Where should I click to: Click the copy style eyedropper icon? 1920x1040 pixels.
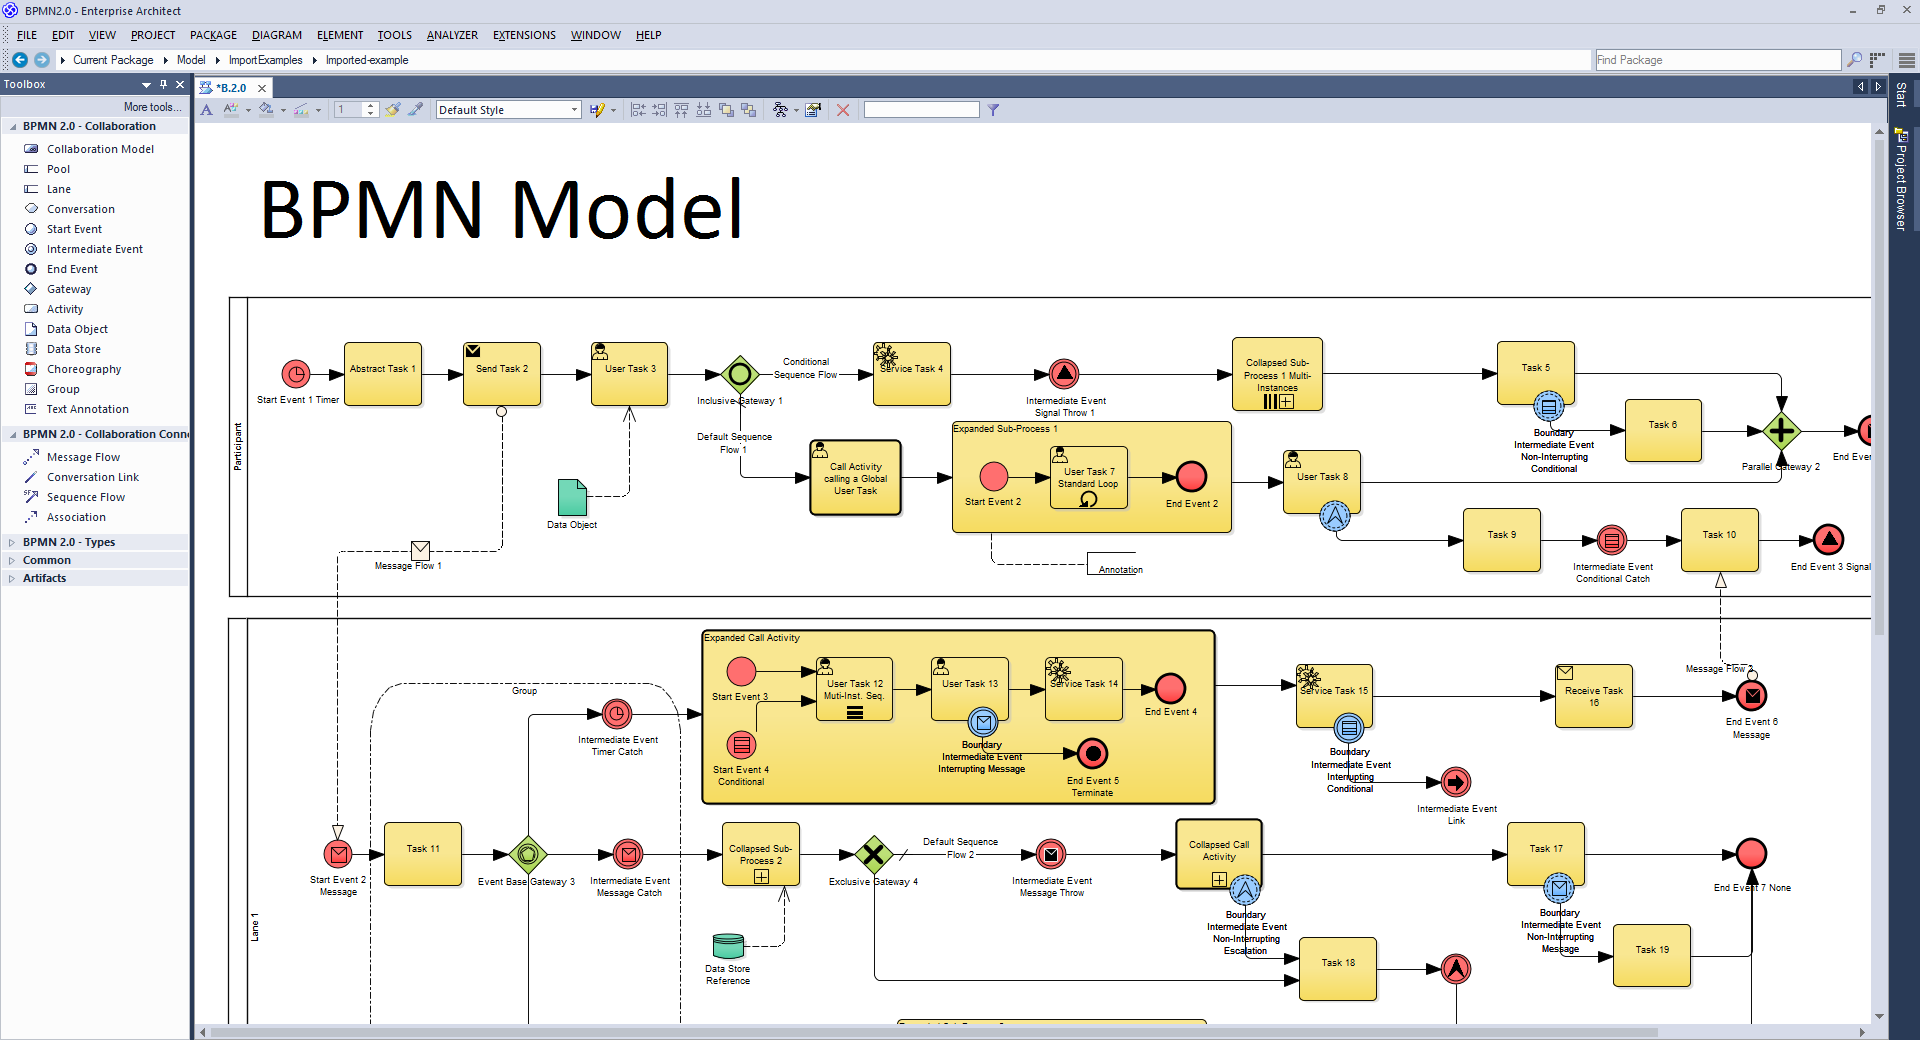tap(416, 110)
